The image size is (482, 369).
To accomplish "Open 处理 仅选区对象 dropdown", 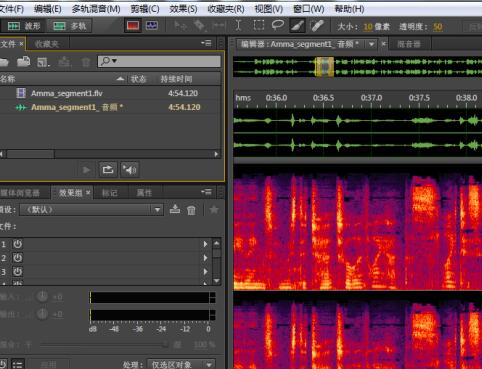I will click(181, 364).
